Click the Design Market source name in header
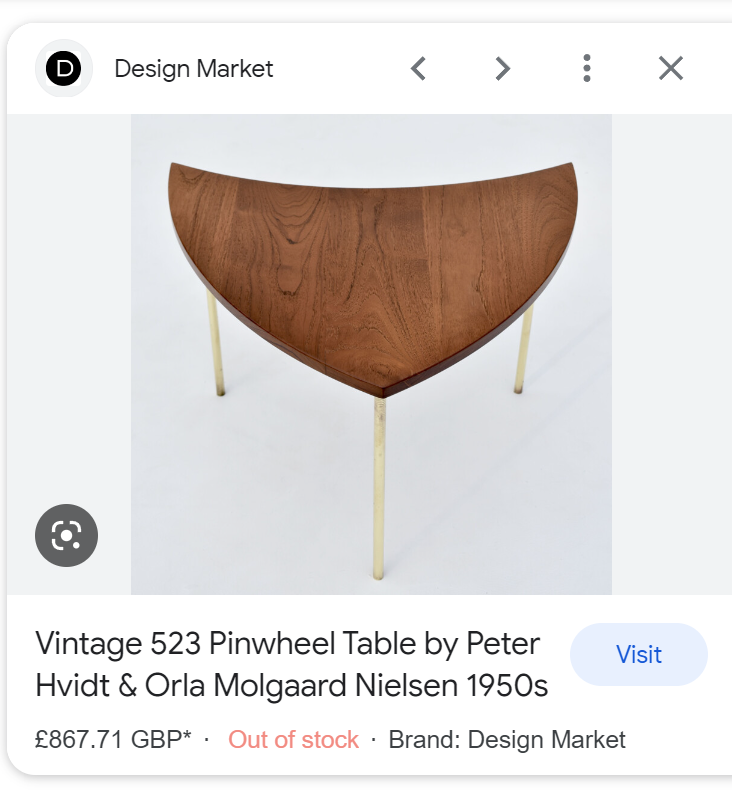This screenshot has height=804, width=732. (x=193, y=68)
